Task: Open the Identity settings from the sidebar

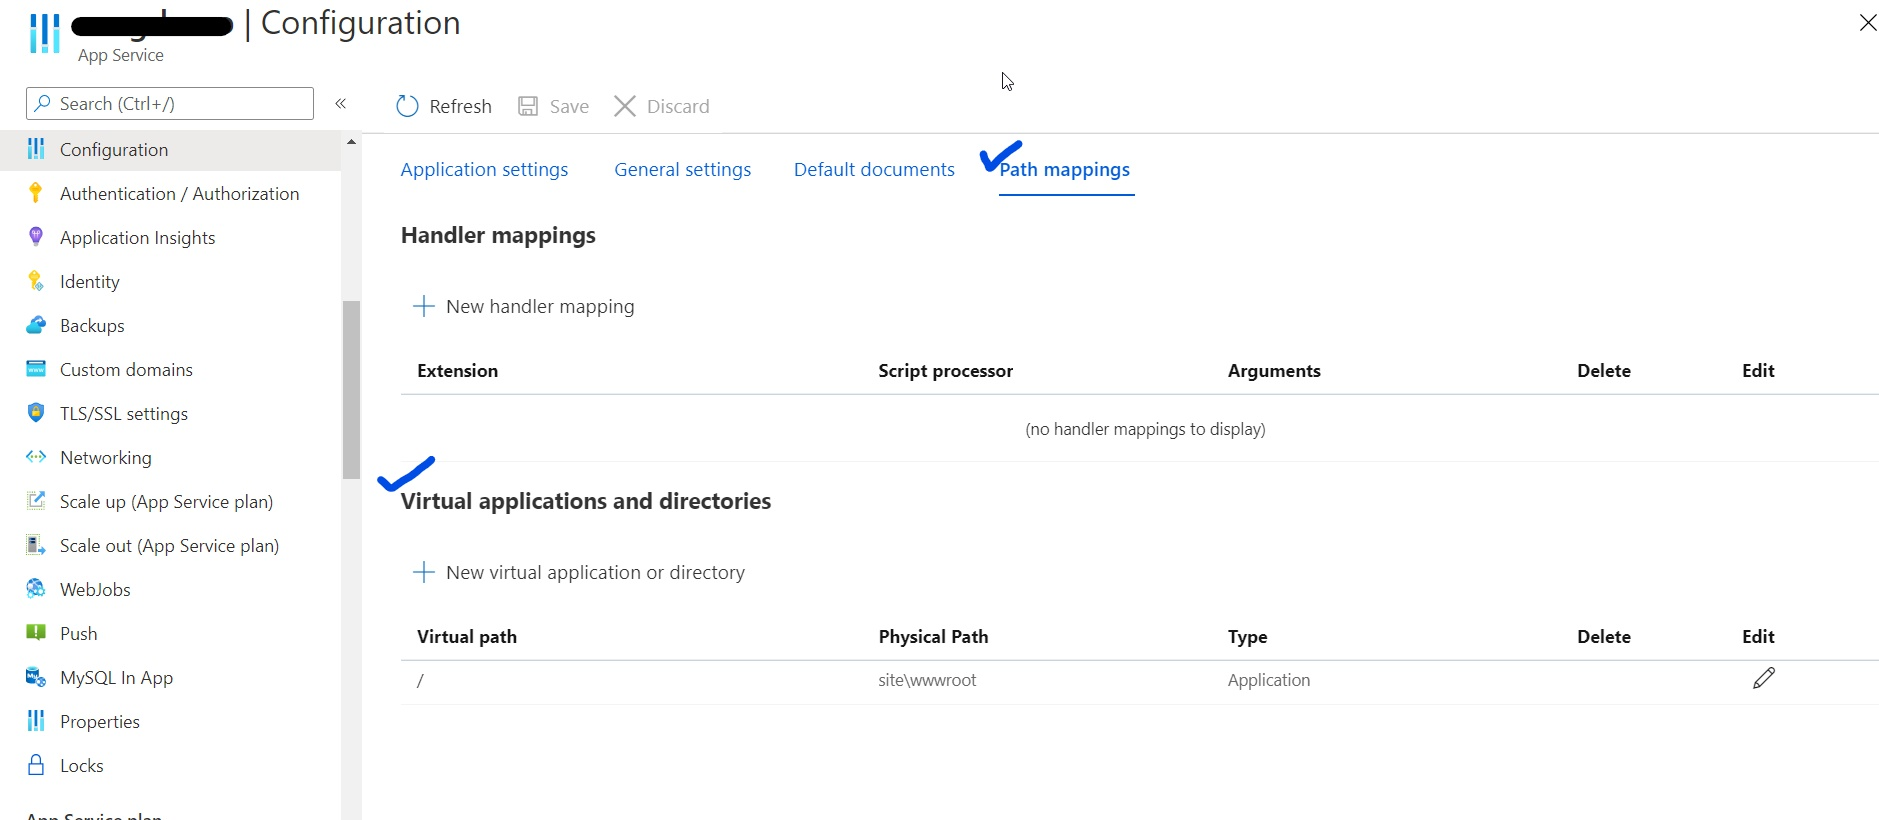Action: coord(88,281)
